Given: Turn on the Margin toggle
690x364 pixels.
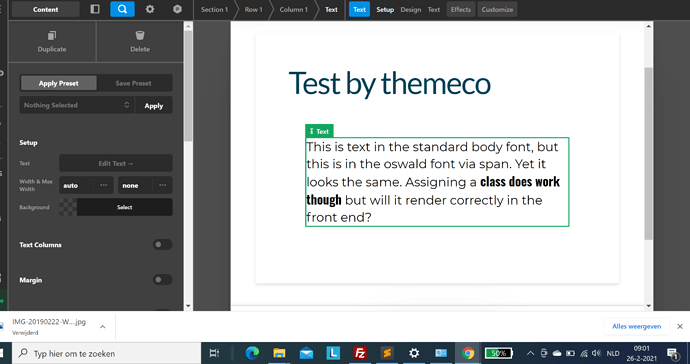Looking at the screenshot, I should [x=162, y=280].
